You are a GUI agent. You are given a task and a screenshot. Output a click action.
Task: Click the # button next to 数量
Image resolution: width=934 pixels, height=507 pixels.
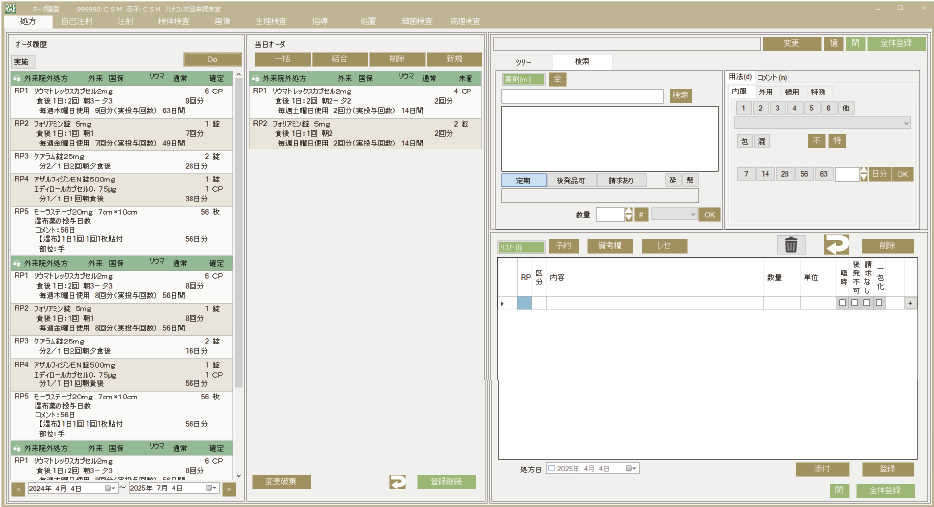tap(641, 214)
